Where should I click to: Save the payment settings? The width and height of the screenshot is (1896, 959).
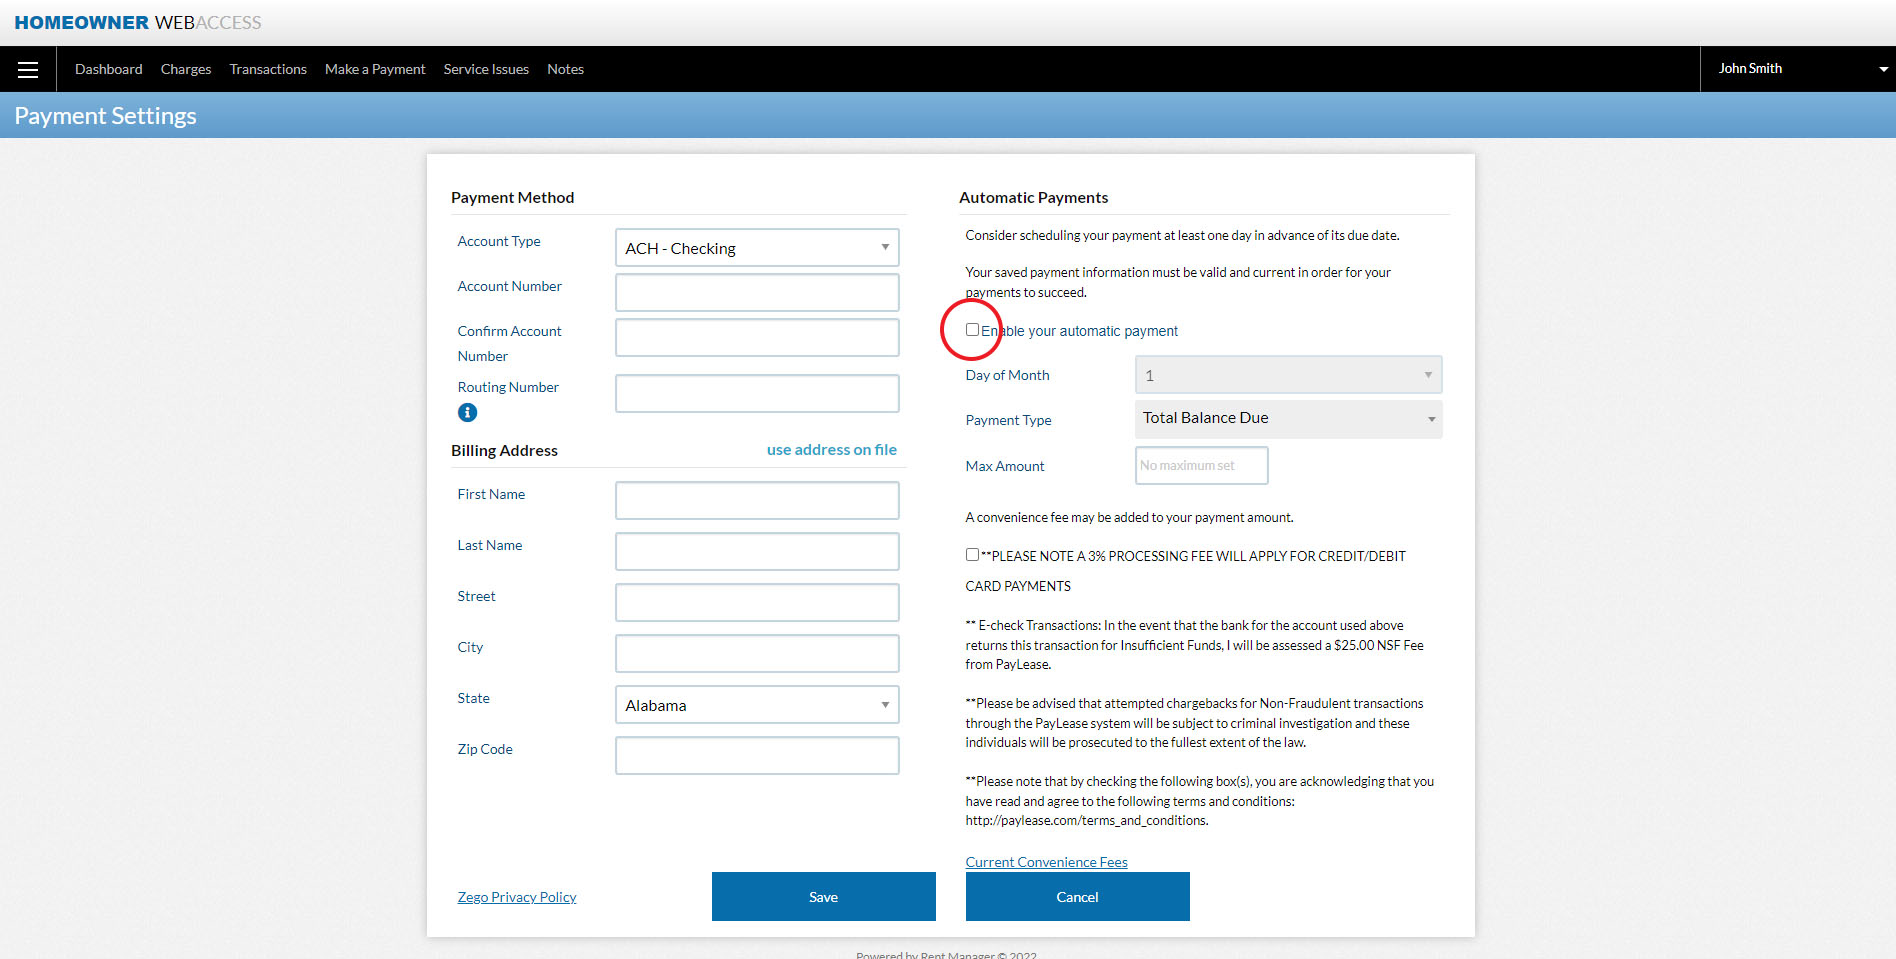[x=823, y=896]
